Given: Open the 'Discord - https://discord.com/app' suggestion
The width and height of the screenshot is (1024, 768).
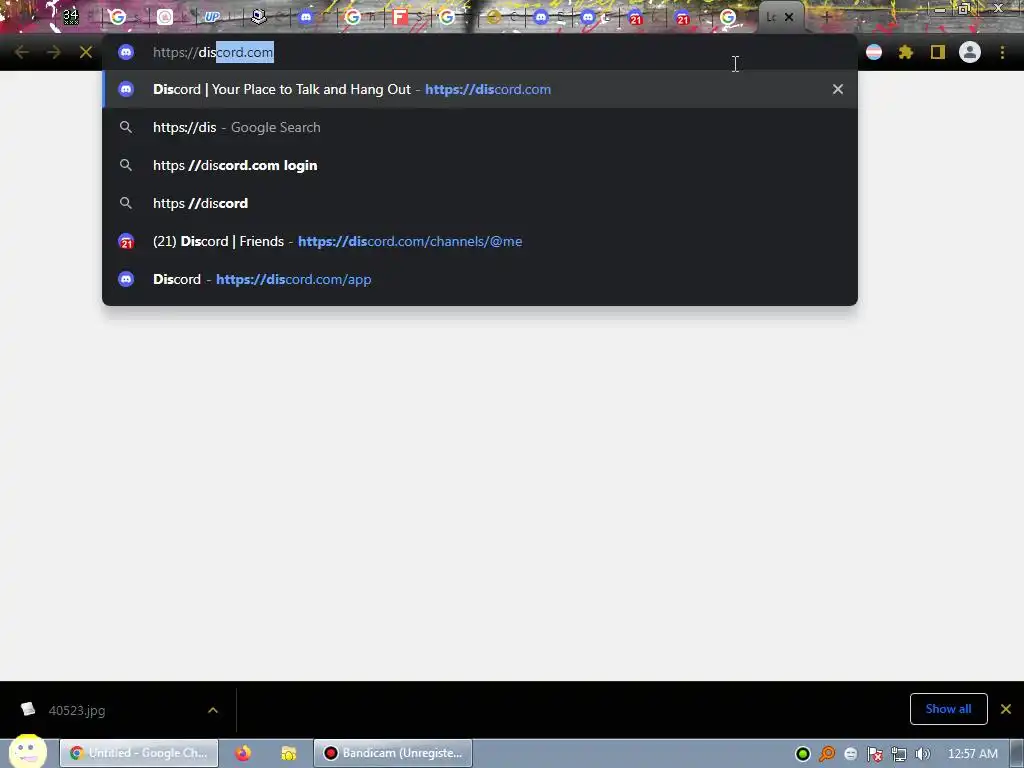Looking at the screenshot, I should point(480,279).
